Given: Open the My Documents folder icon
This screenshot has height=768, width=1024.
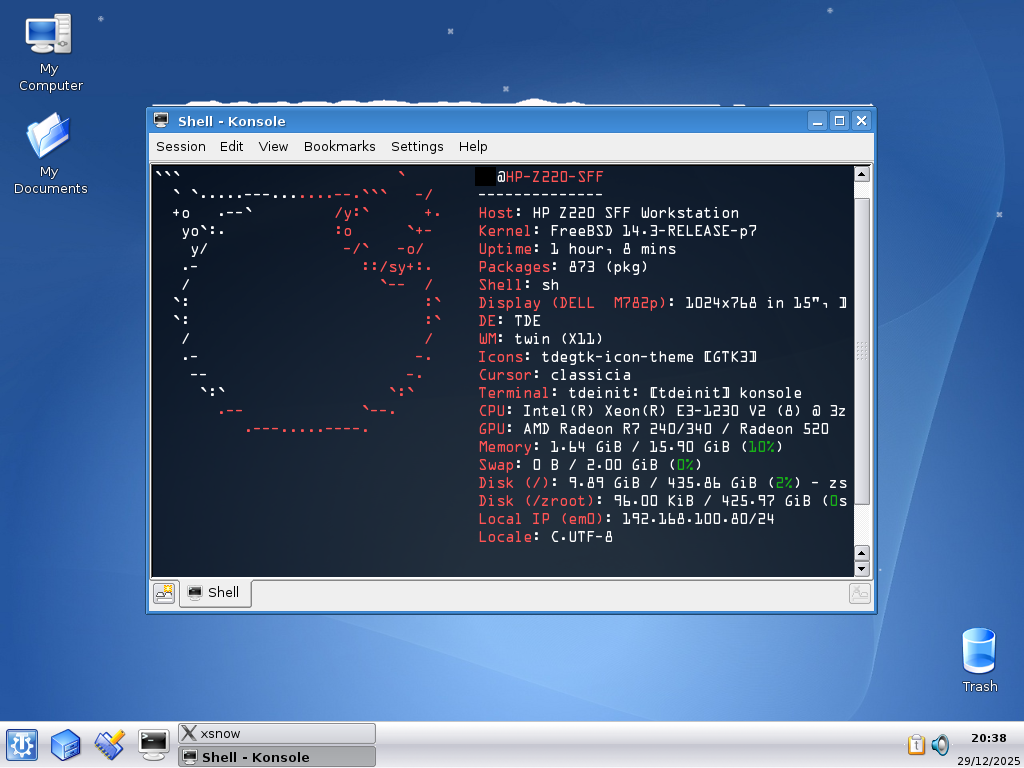Looking at the screenshot, I should (49, 138).
